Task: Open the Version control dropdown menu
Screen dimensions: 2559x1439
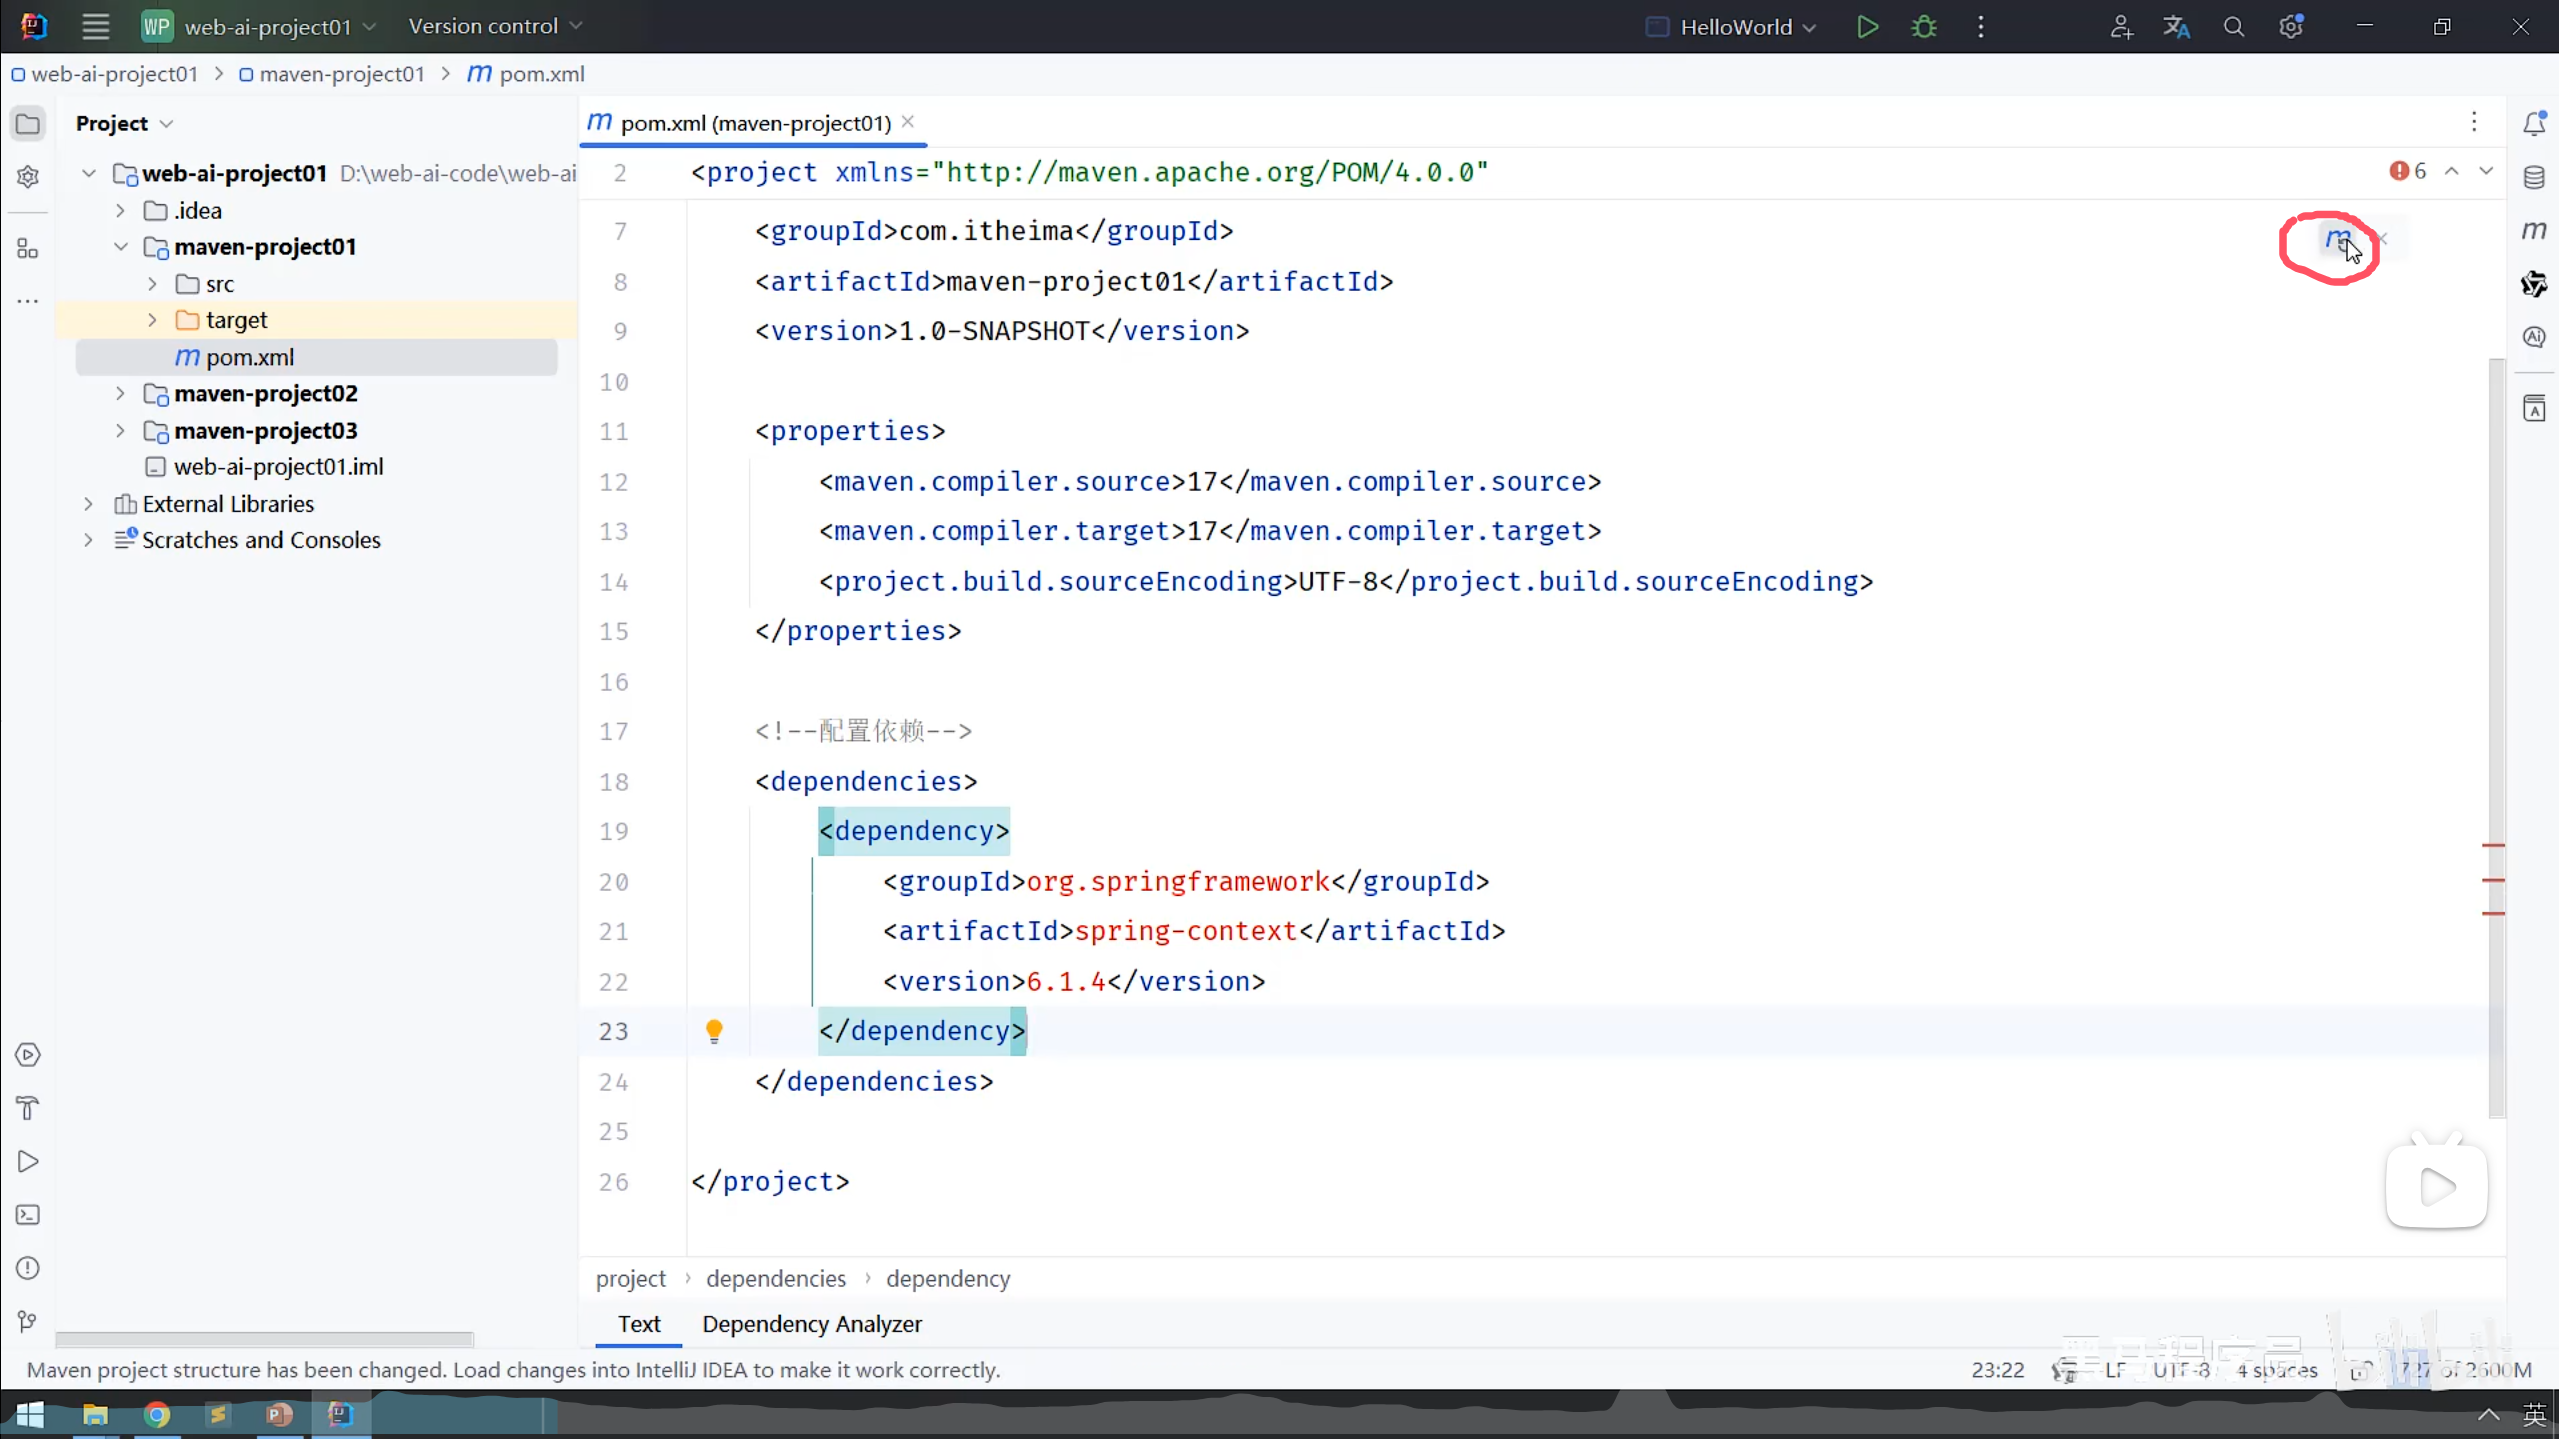Action: [x=495, y=27]
